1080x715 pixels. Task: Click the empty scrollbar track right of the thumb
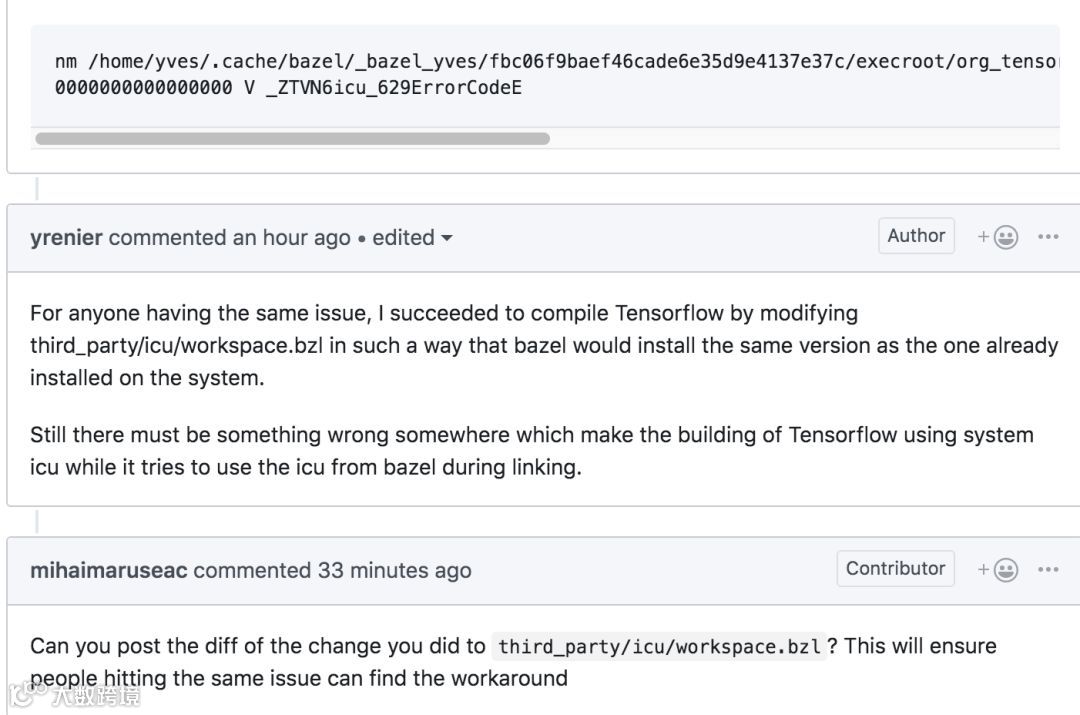coord(800,139)
